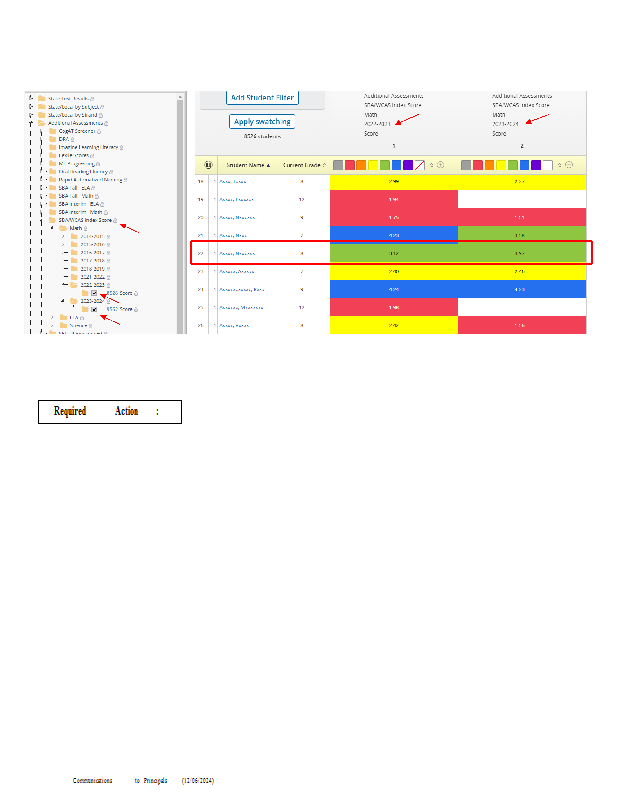Image resolution: width=618 pixels, height=800 pixels.
Task: Collapse the Additional Assessments tree node
Action: point(31,123)
